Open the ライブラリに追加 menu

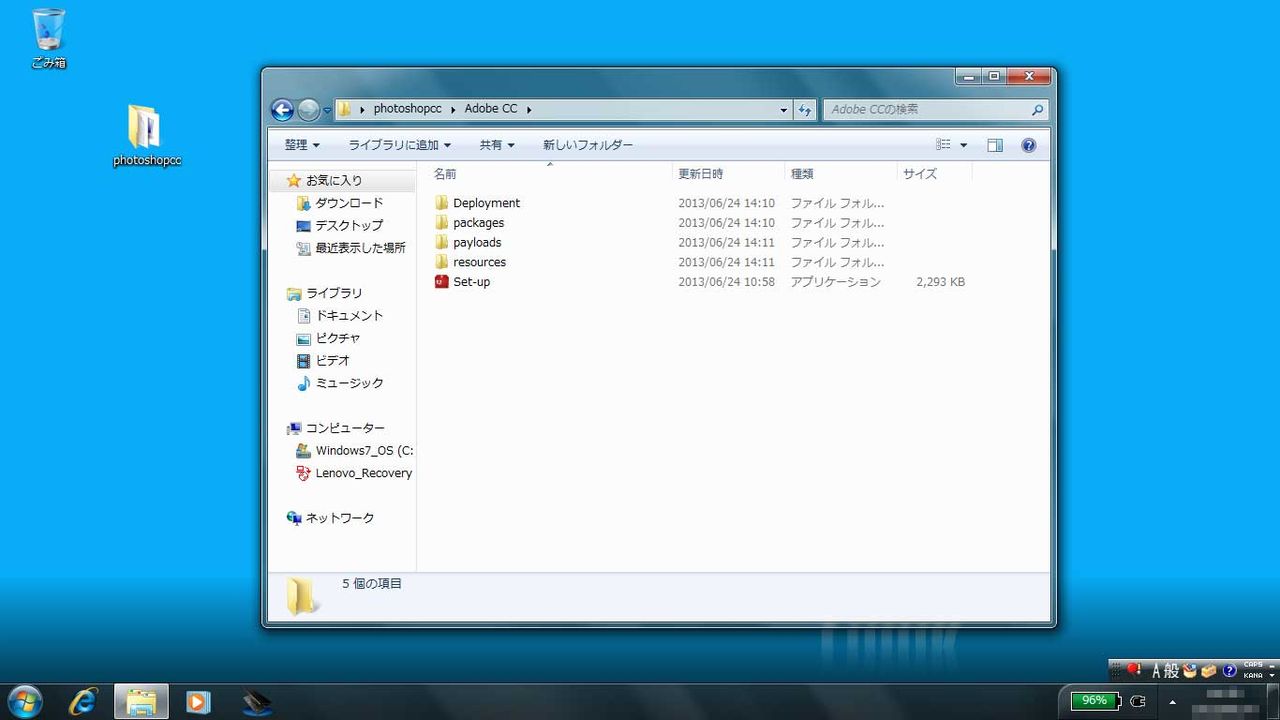(x=399, y=145)
